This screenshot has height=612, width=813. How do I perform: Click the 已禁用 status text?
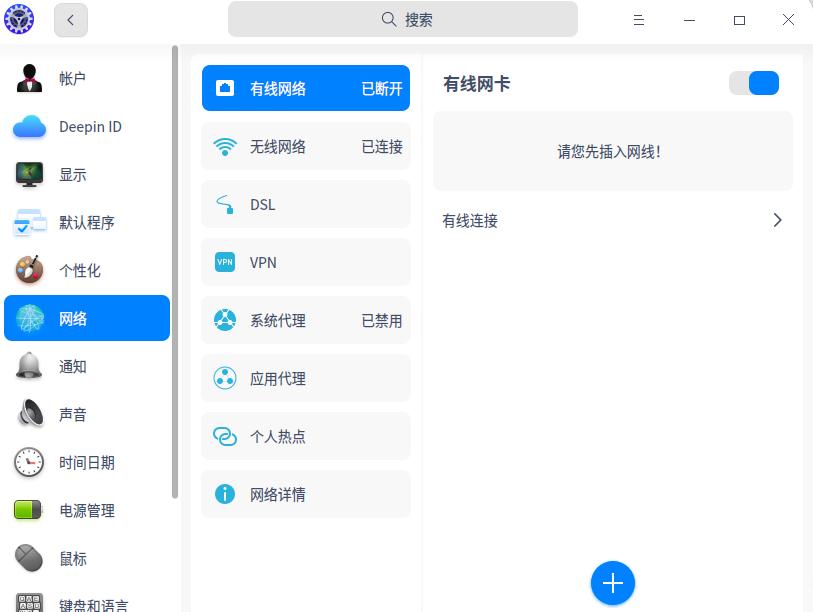point(382,321)
